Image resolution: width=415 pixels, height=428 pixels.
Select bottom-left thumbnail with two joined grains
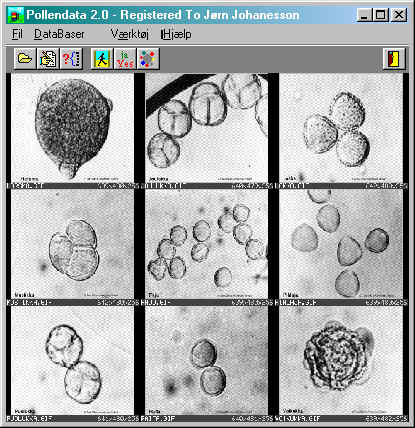tap(73, 360)
